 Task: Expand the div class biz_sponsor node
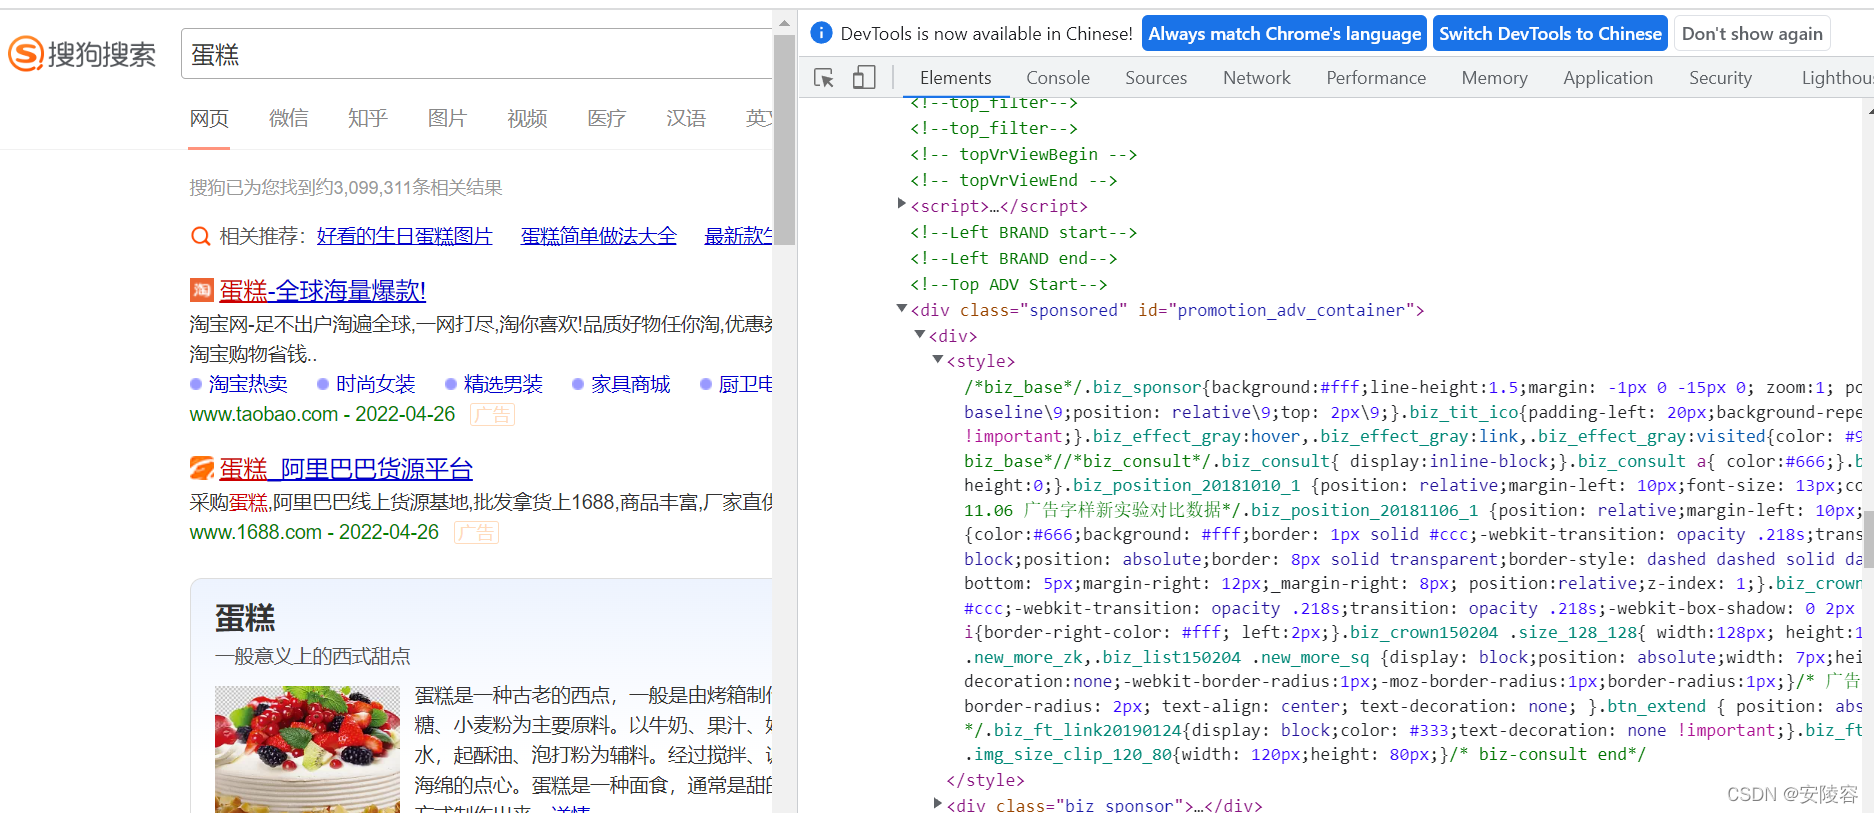pyautogui.click(x=938, y=803)
